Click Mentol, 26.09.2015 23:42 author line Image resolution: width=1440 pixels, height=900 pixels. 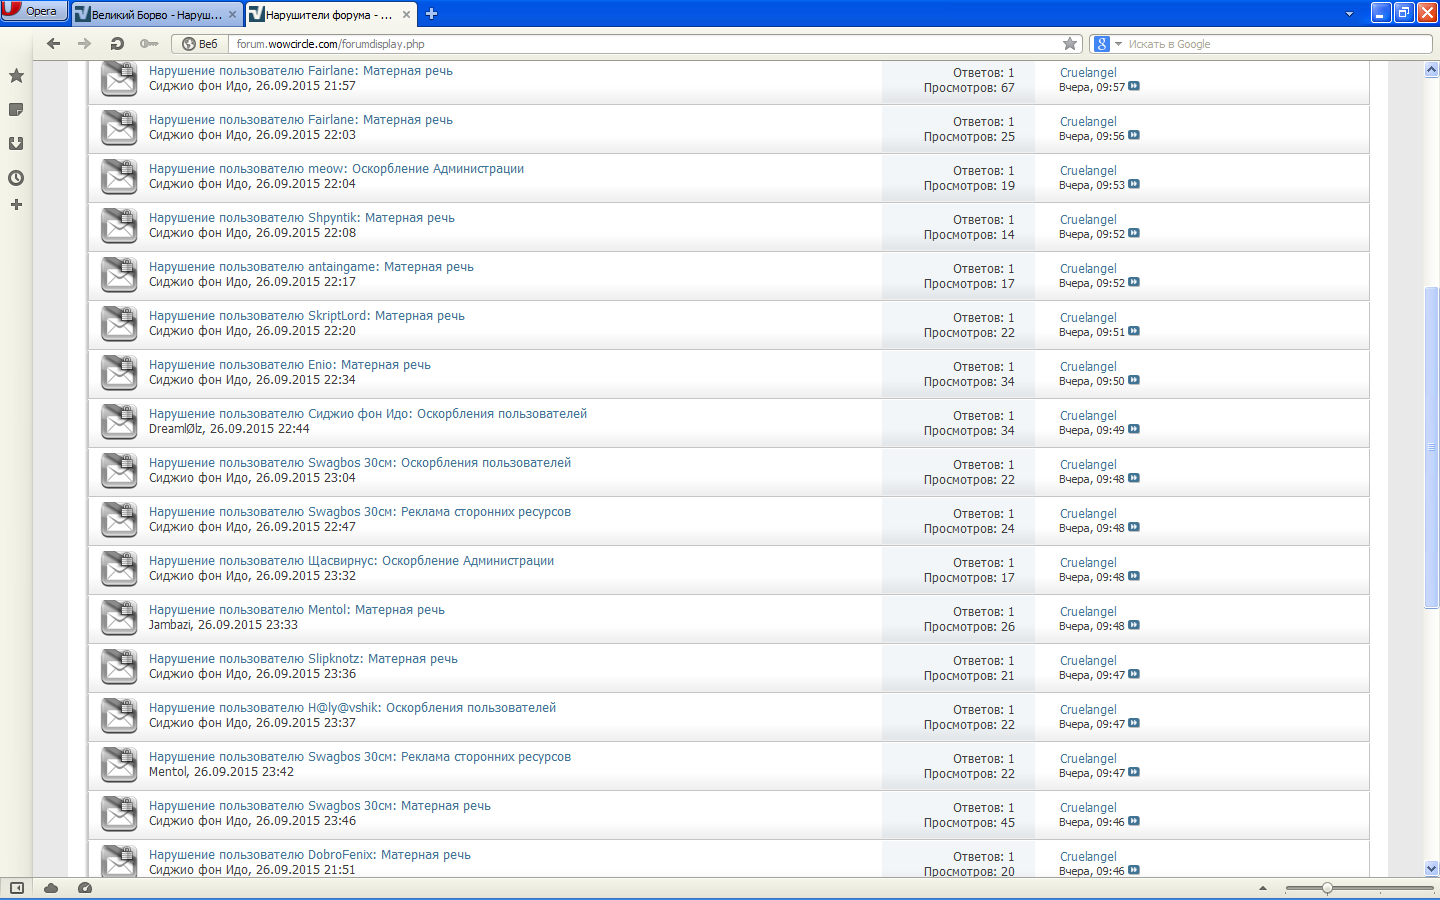(221, 772)
